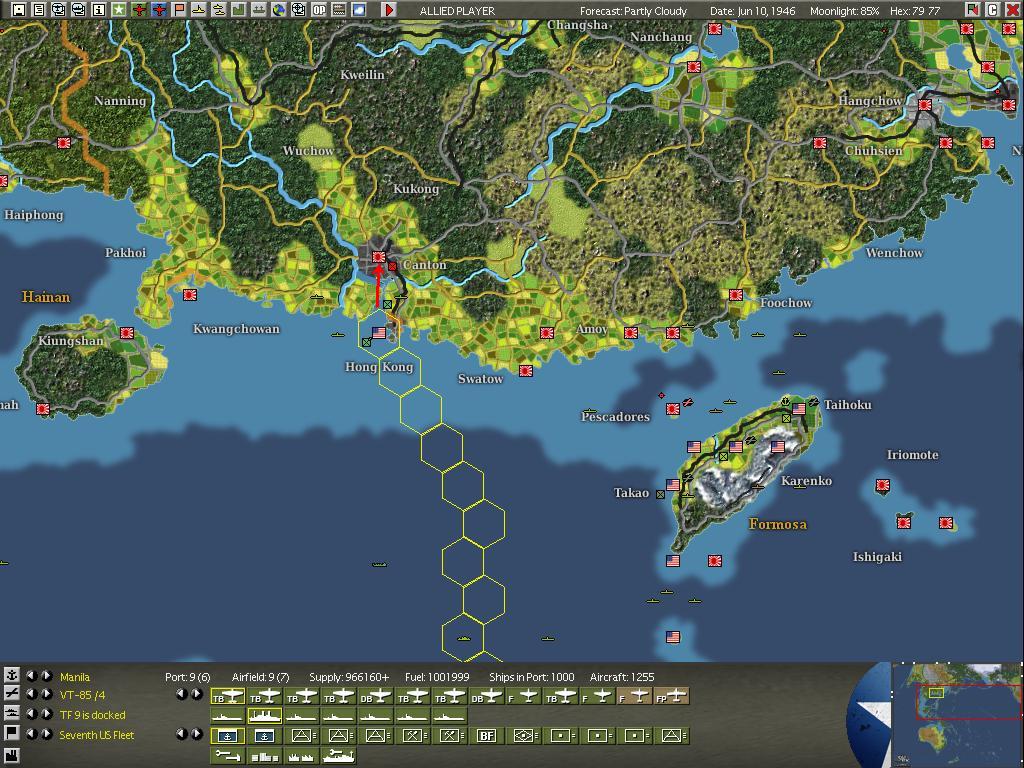Screen dimensions: 1024x768
Task: Click the save game disk icon
Action: point(19,10)
